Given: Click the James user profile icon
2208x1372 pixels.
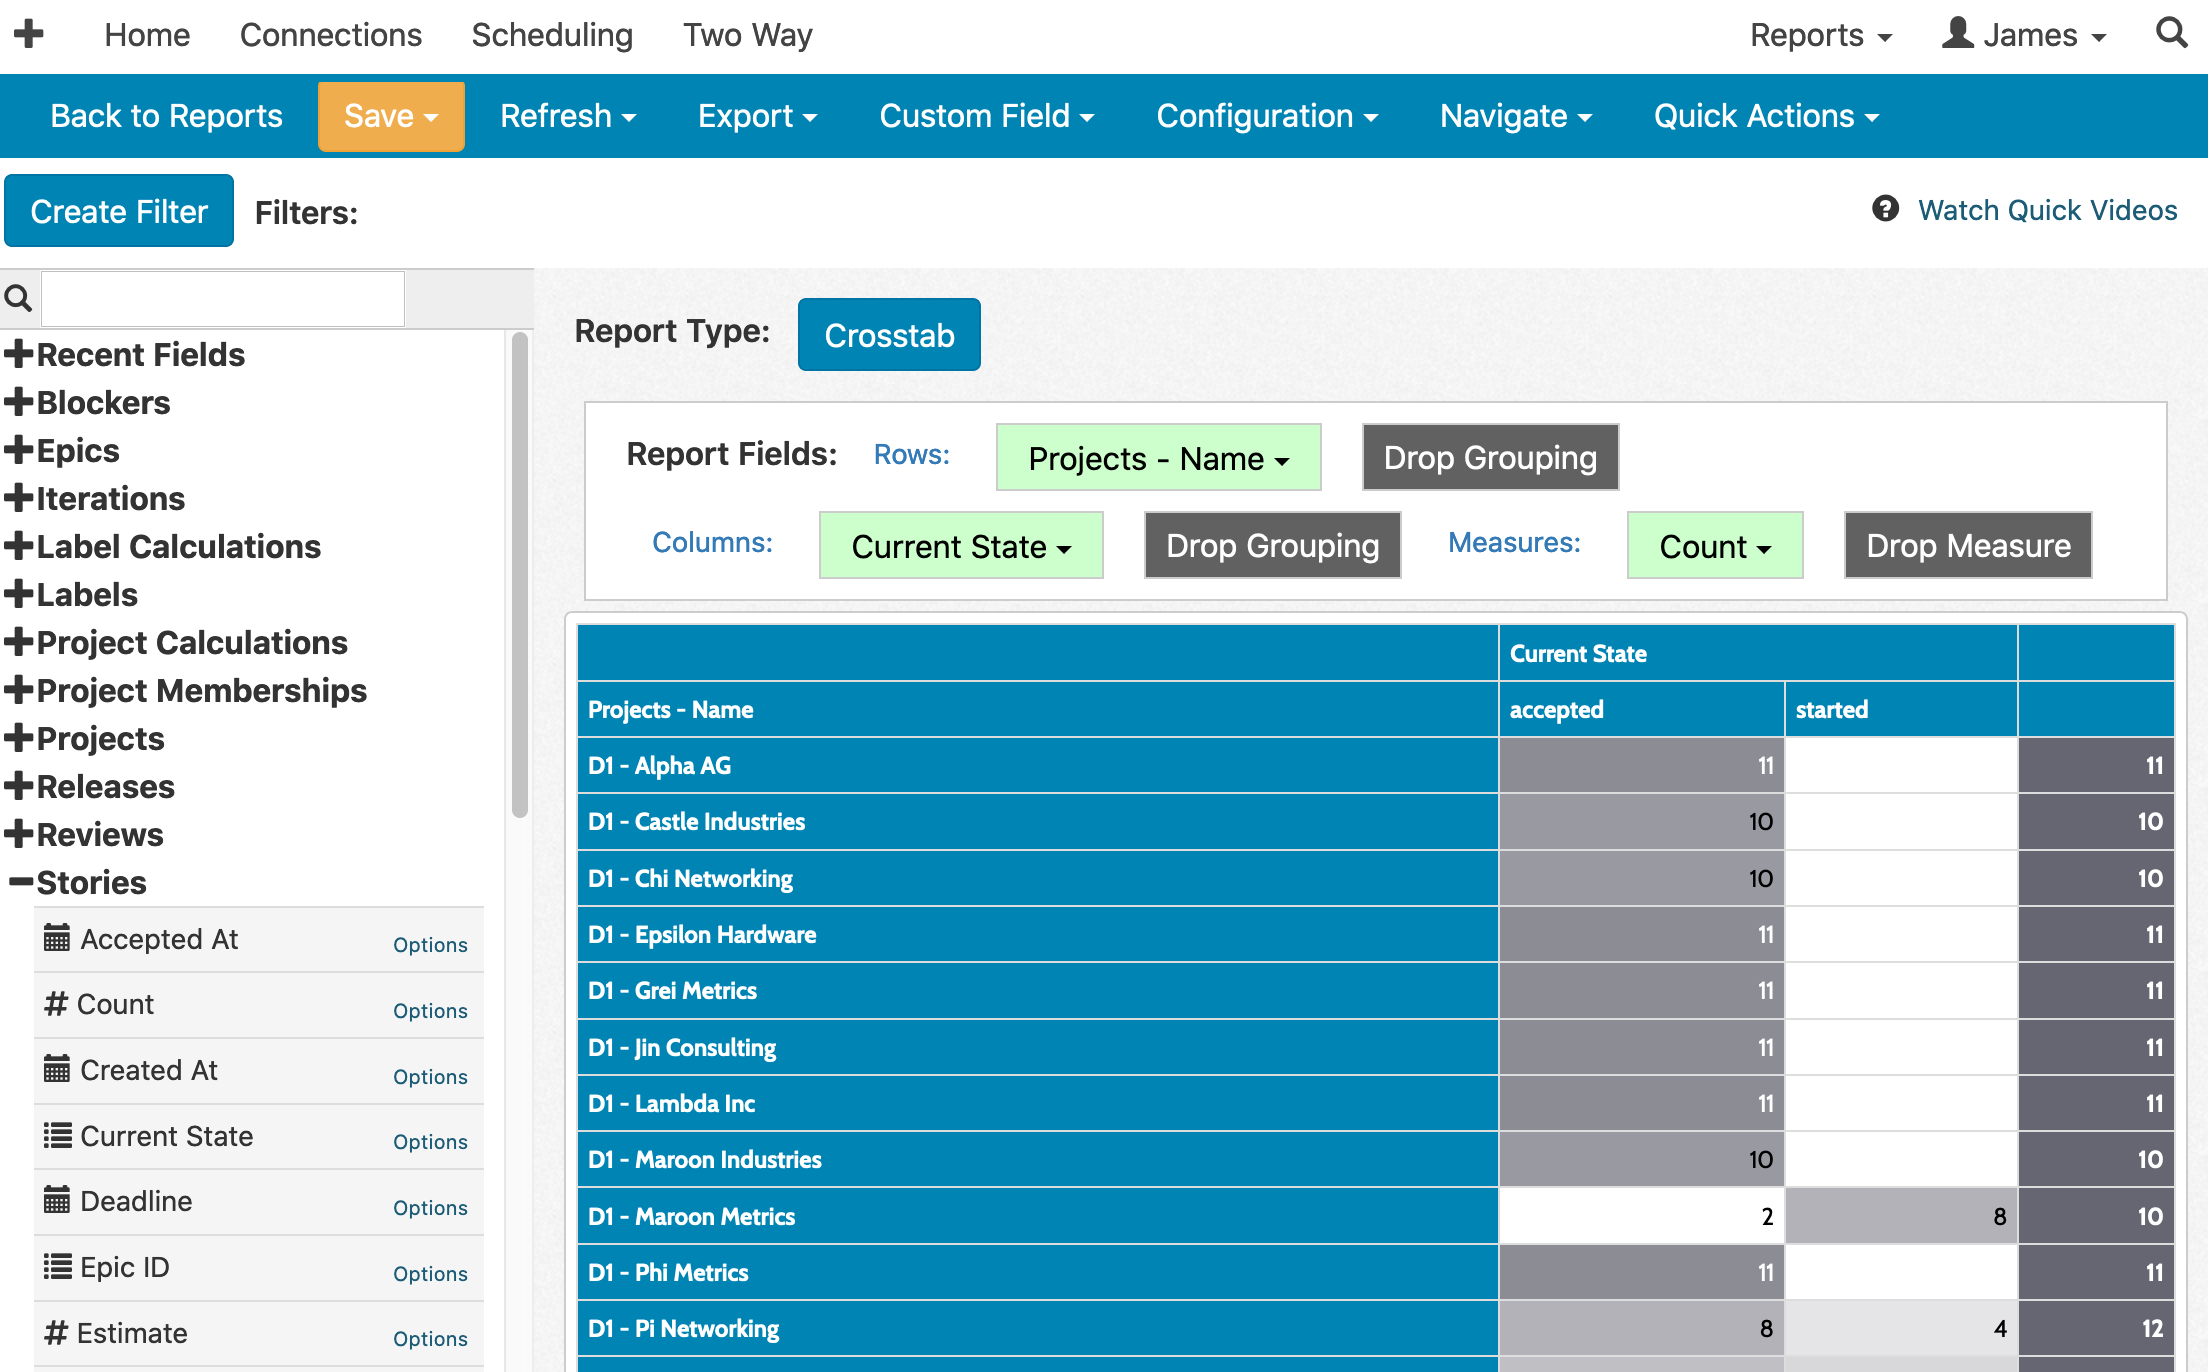Looking at the screenshot, I should point(1957,33).
